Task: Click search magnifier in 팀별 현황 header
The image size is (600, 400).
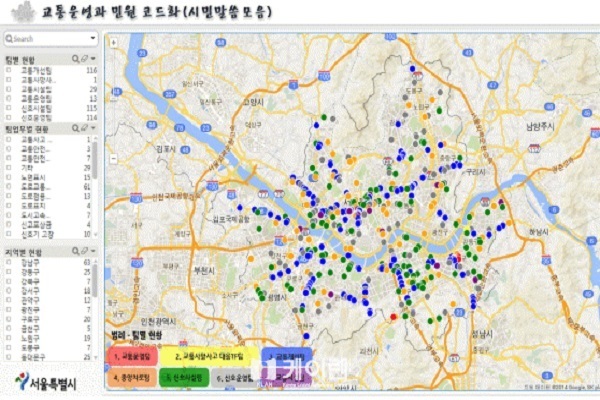Action: pyautogui.click(x=76, y=59)
